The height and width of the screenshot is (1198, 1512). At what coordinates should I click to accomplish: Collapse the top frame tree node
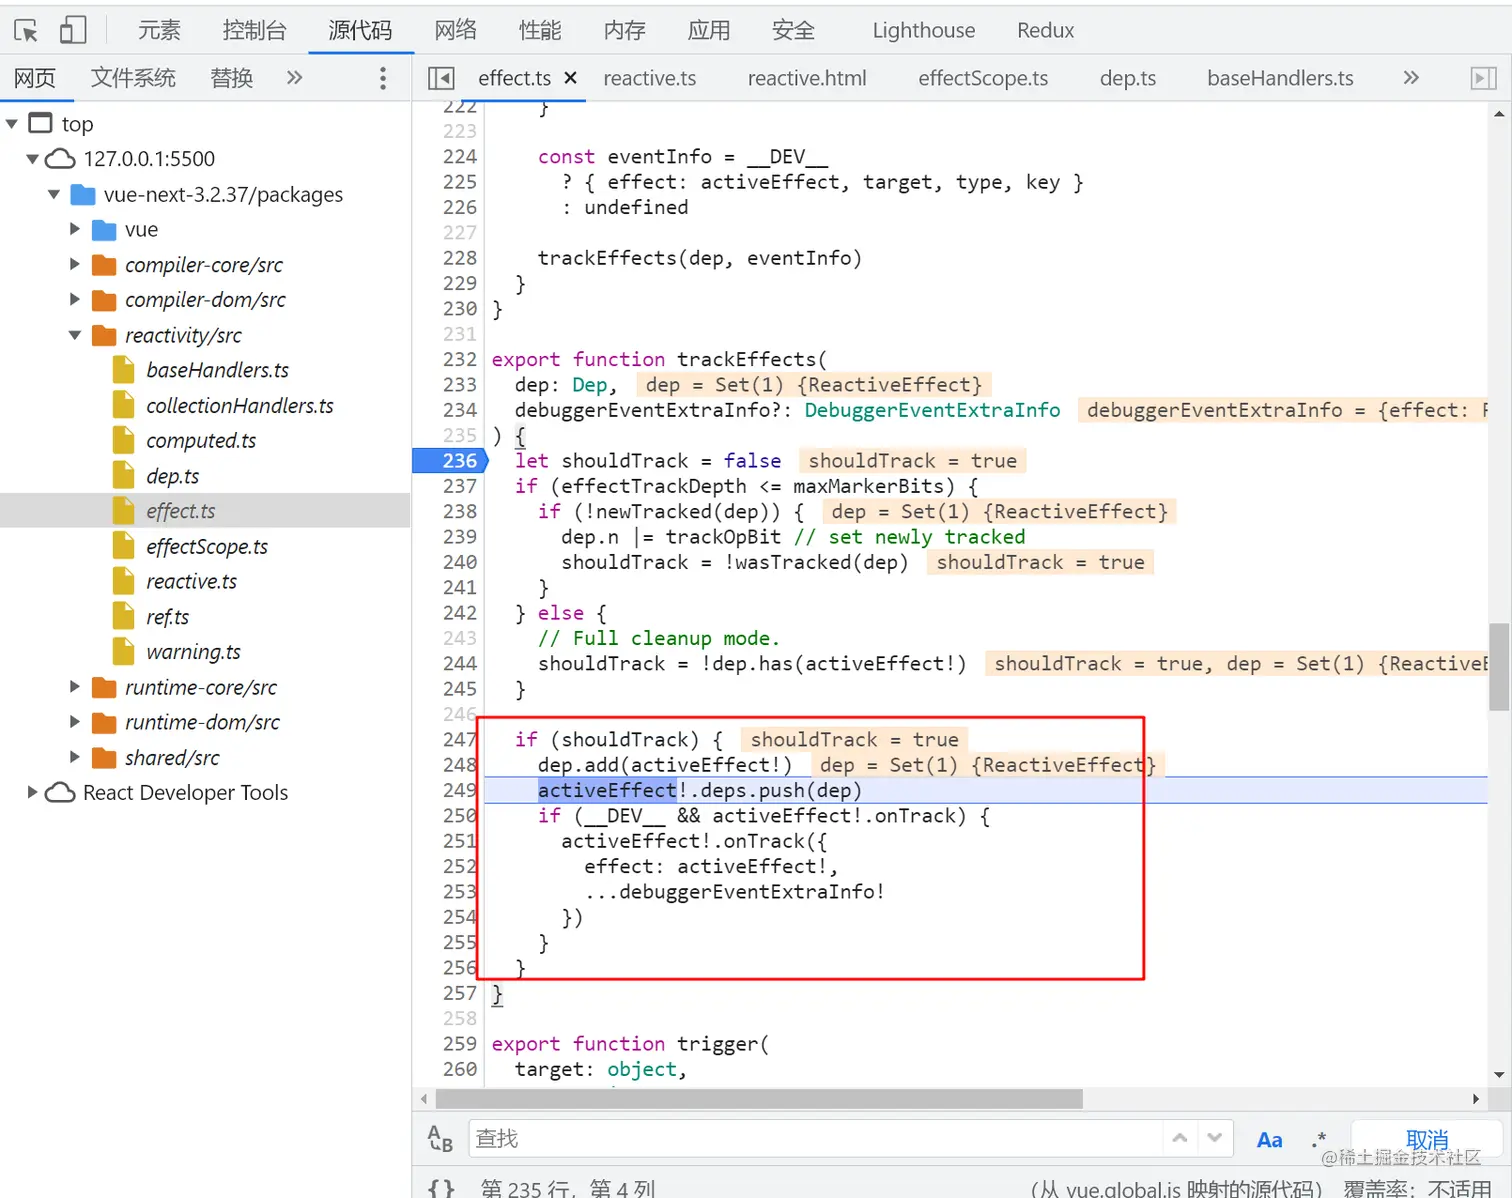[12, 124]
